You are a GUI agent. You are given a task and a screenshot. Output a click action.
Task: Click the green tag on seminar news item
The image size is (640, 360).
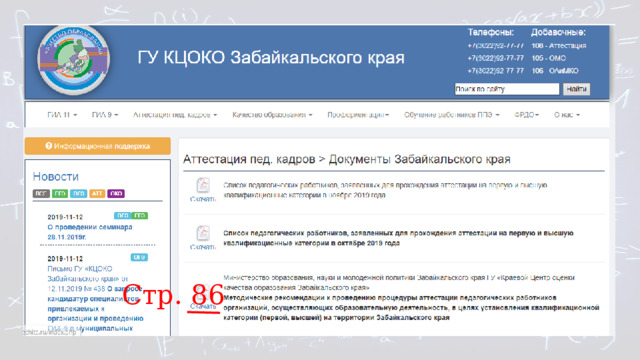[140, 216]
